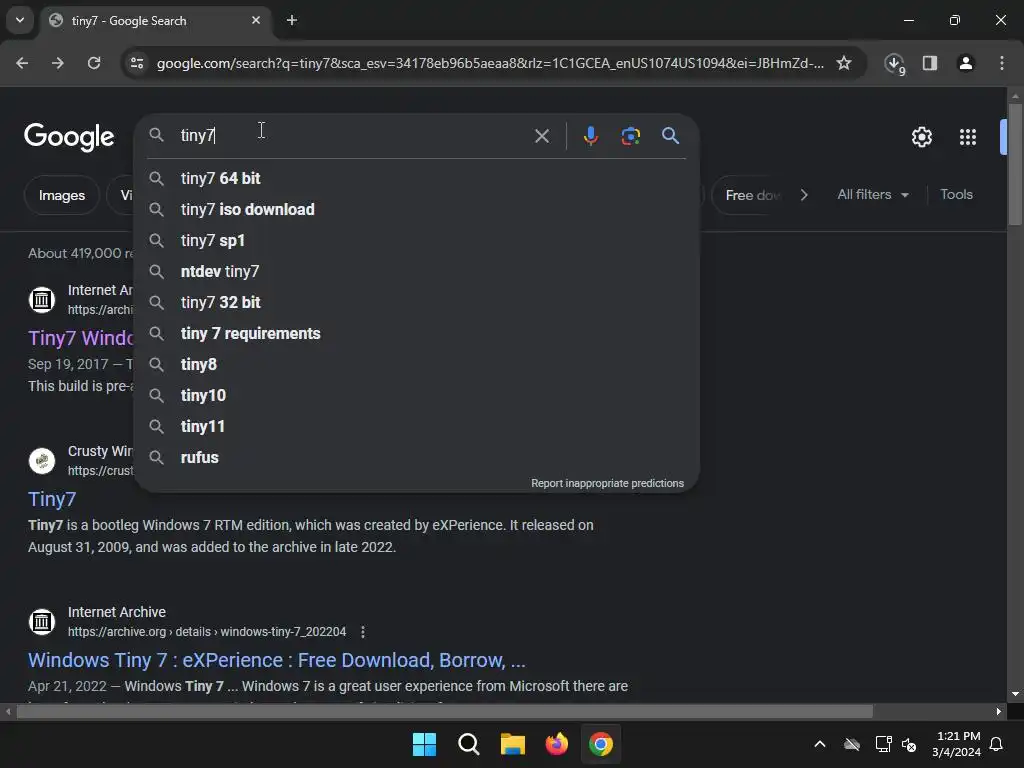Viewport: 1024px width, 768px height.
Task: Open Windows Tiny 7 eXPerience archive link
Action: (276, 660)
